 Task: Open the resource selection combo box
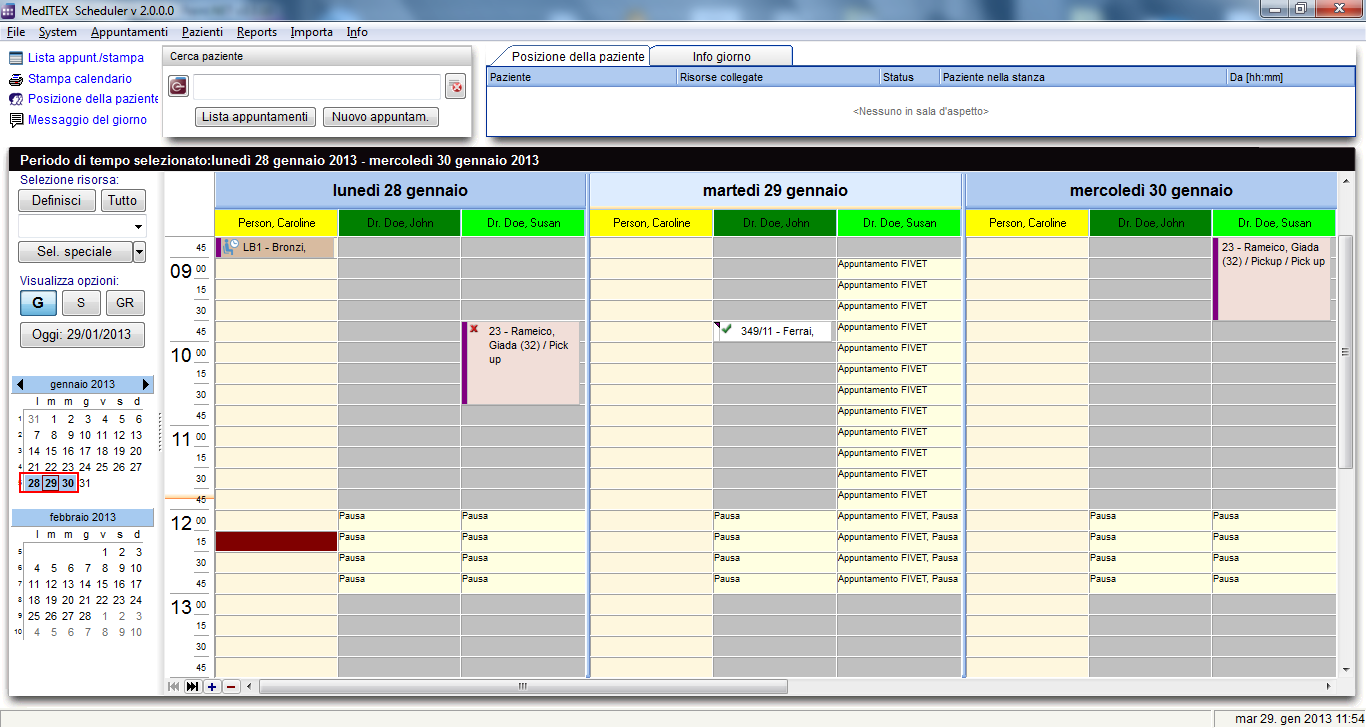click(x=82, y=226)
